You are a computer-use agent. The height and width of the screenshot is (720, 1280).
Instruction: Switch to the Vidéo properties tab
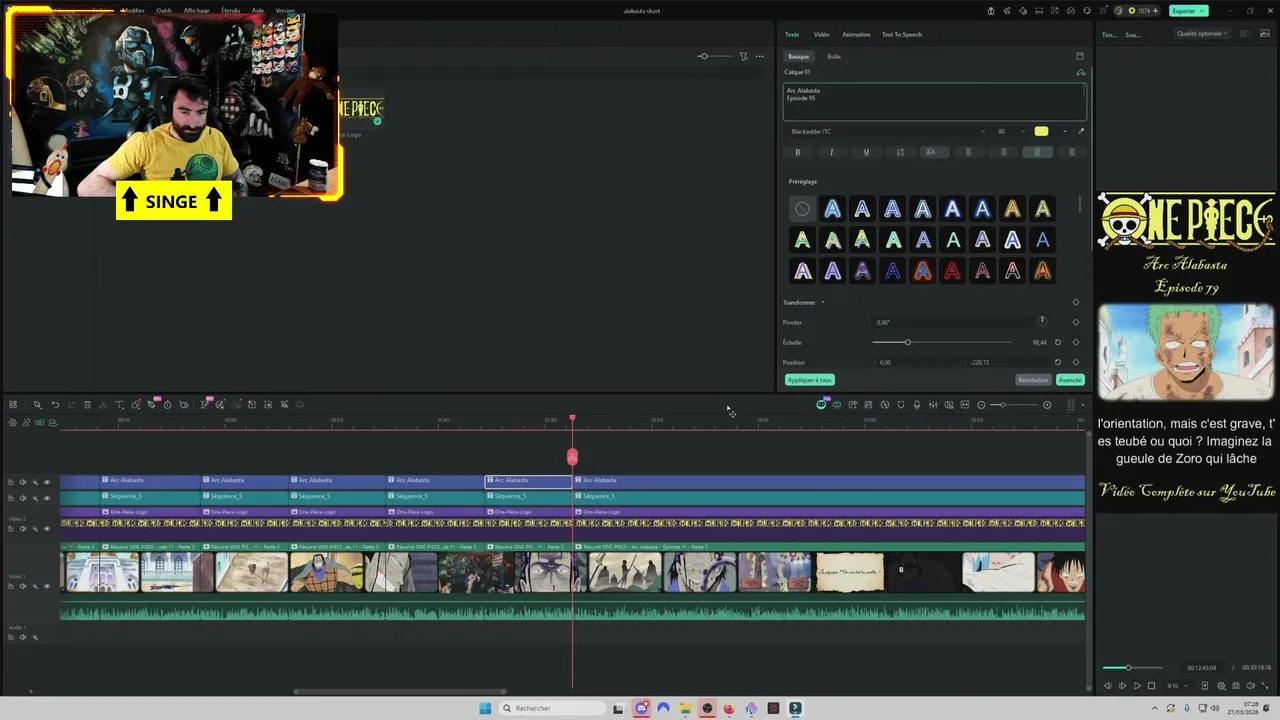coord(821,34)
